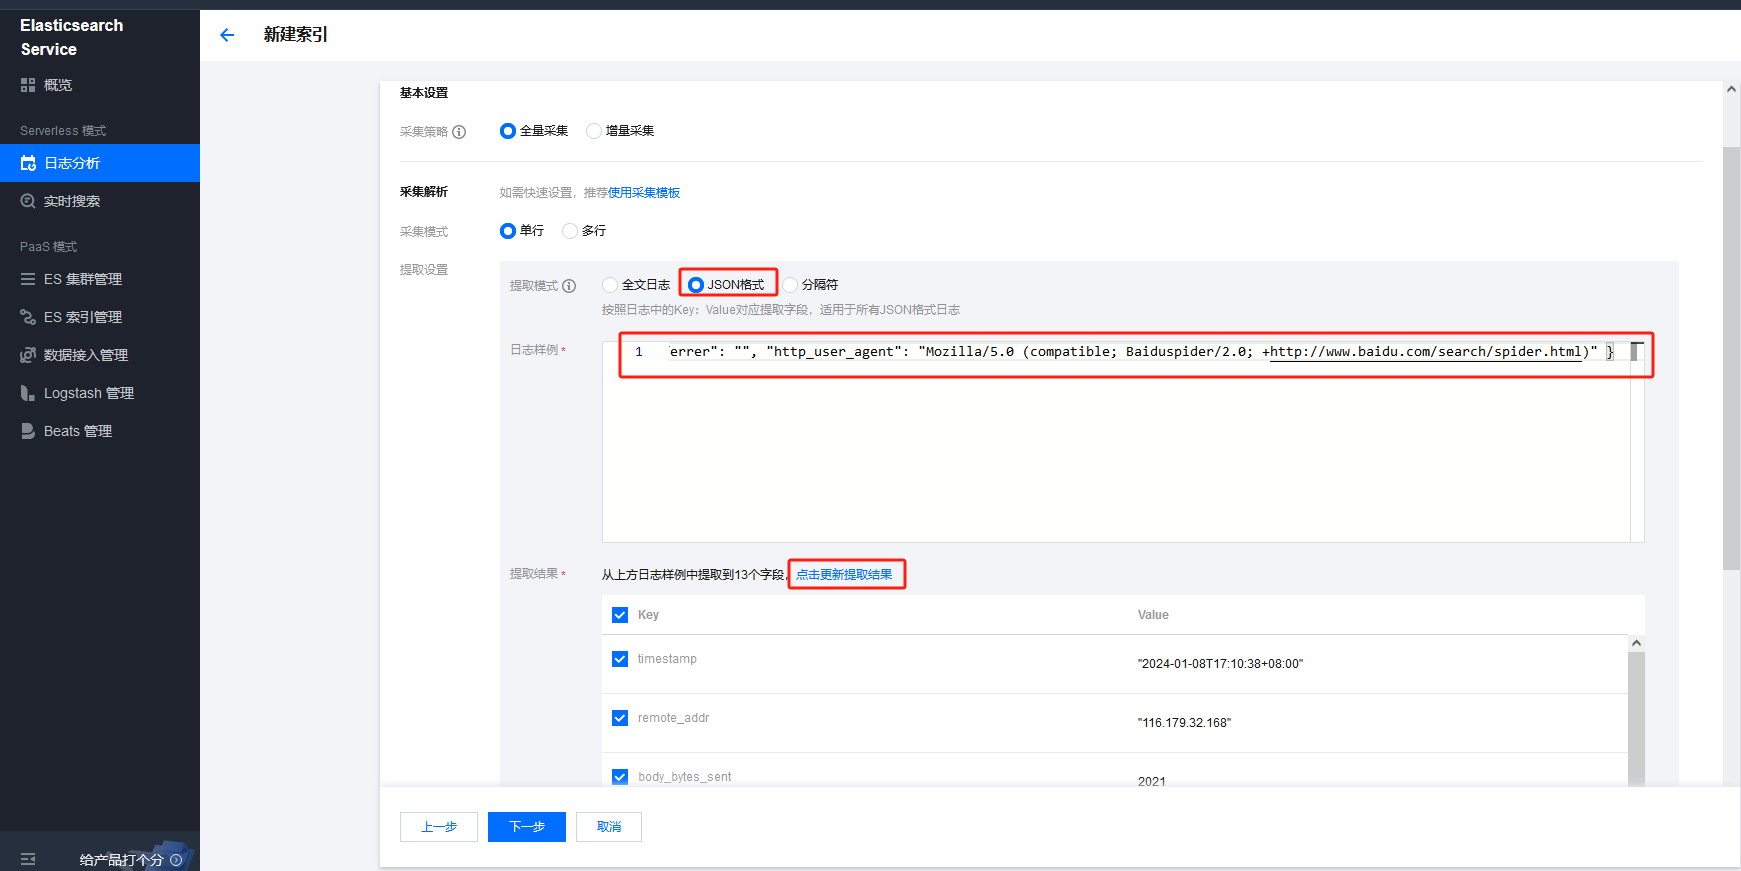Viewport: 1741px width, 871px height.
Task: Open 概览 overview icon in sidebar
Action: (x=28, y=85)
